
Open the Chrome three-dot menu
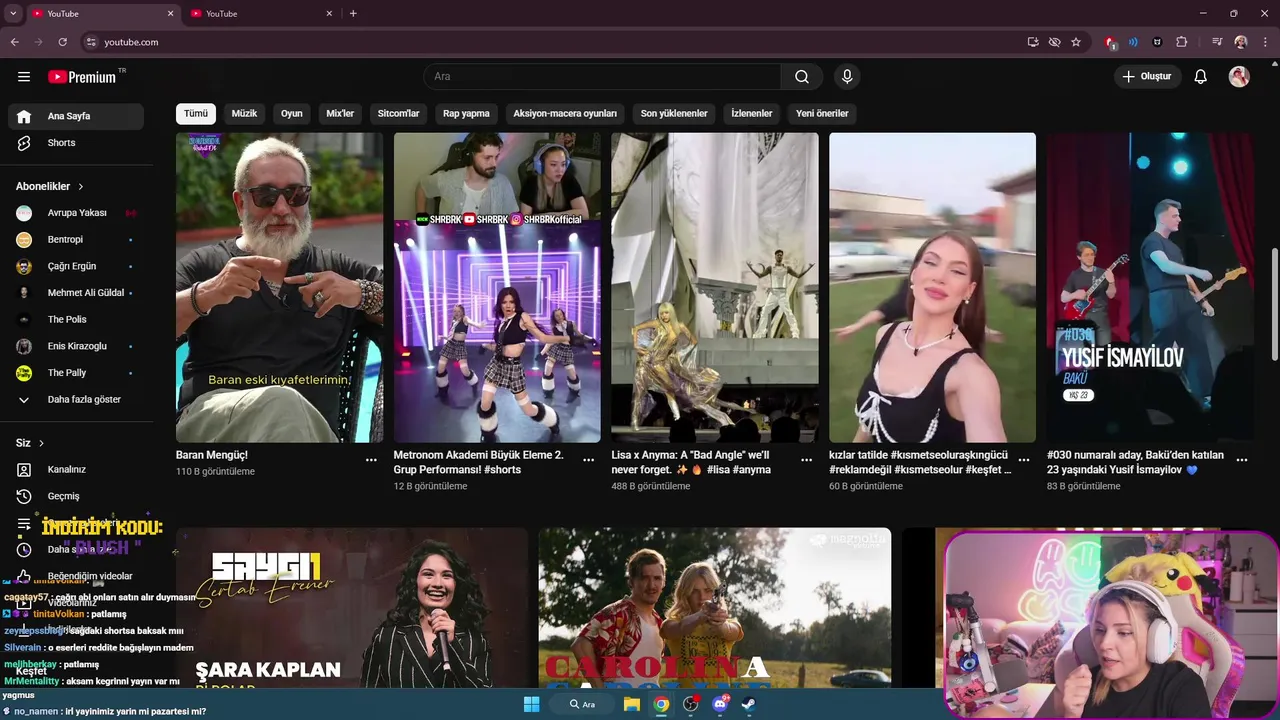[1265, 42]
